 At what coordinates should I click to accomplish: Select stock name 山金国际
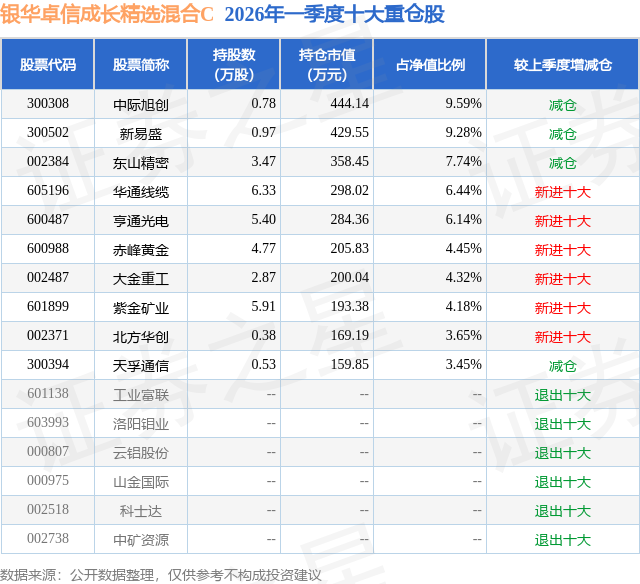(x=141, y=482)
